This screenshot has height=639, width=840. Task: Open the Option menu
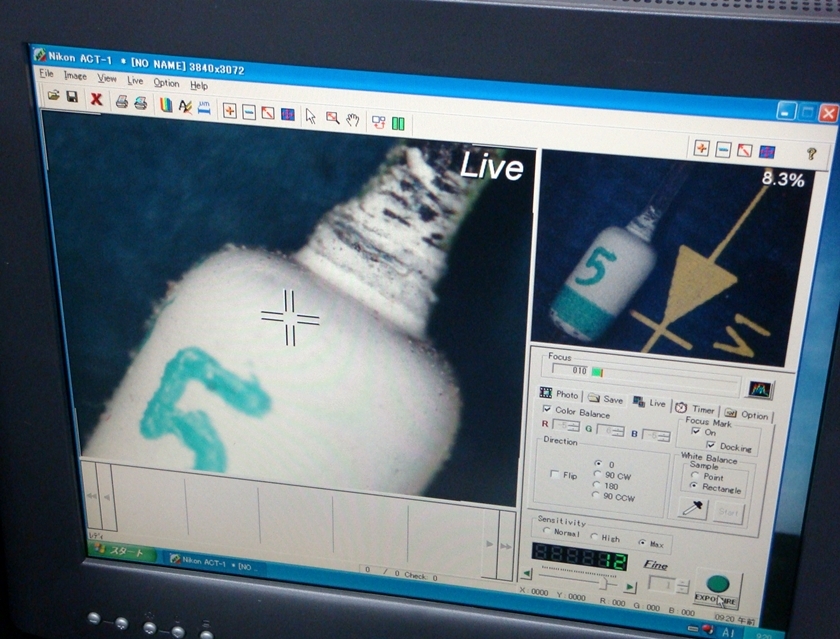click(166, 82)
